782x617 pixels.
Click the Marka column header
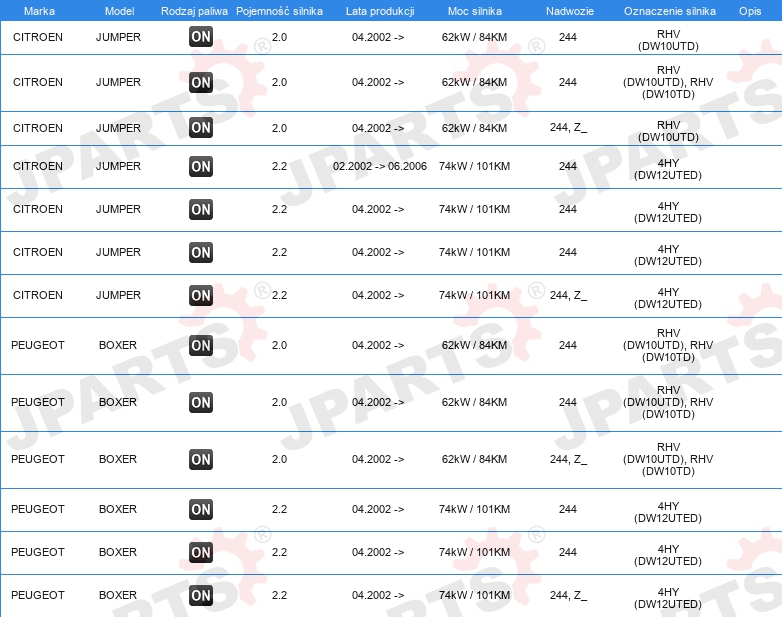(x=39, y=11)
